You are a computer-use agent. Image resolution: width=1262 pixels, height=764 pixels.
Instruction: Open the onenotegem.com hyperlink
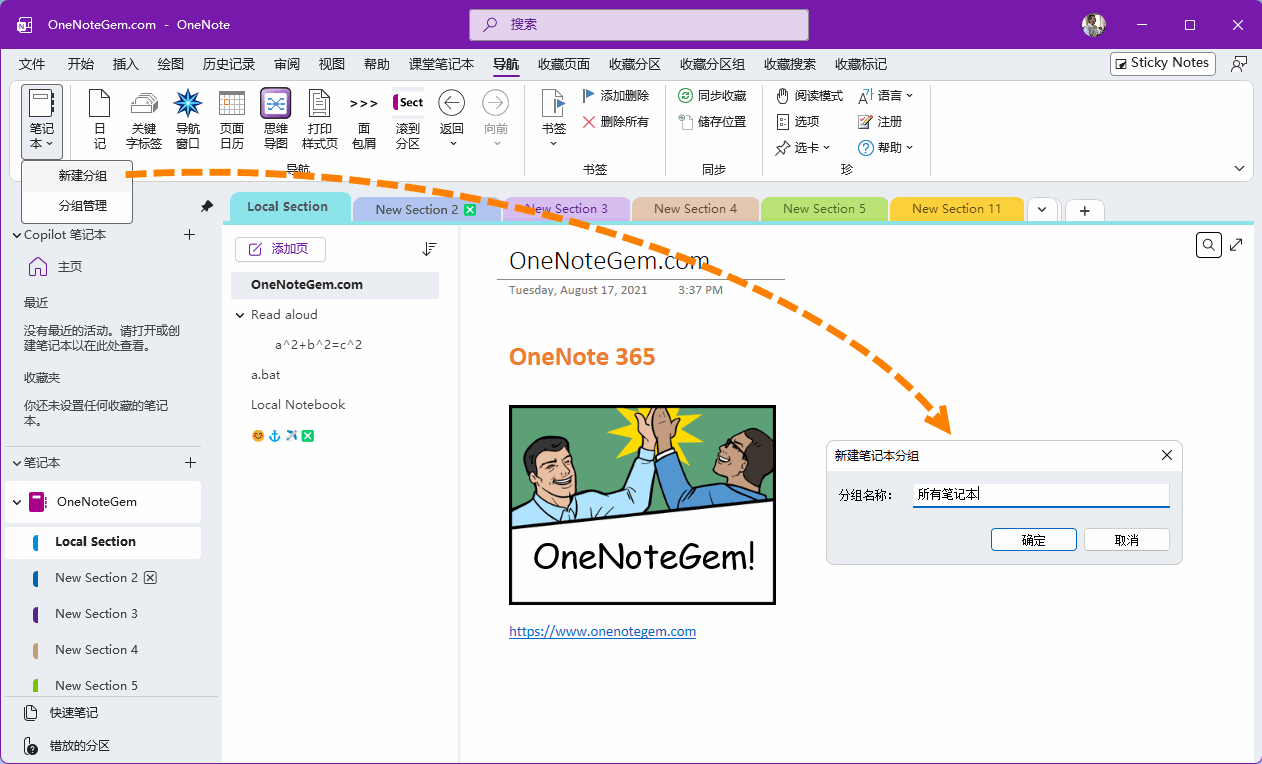[602, 631]
